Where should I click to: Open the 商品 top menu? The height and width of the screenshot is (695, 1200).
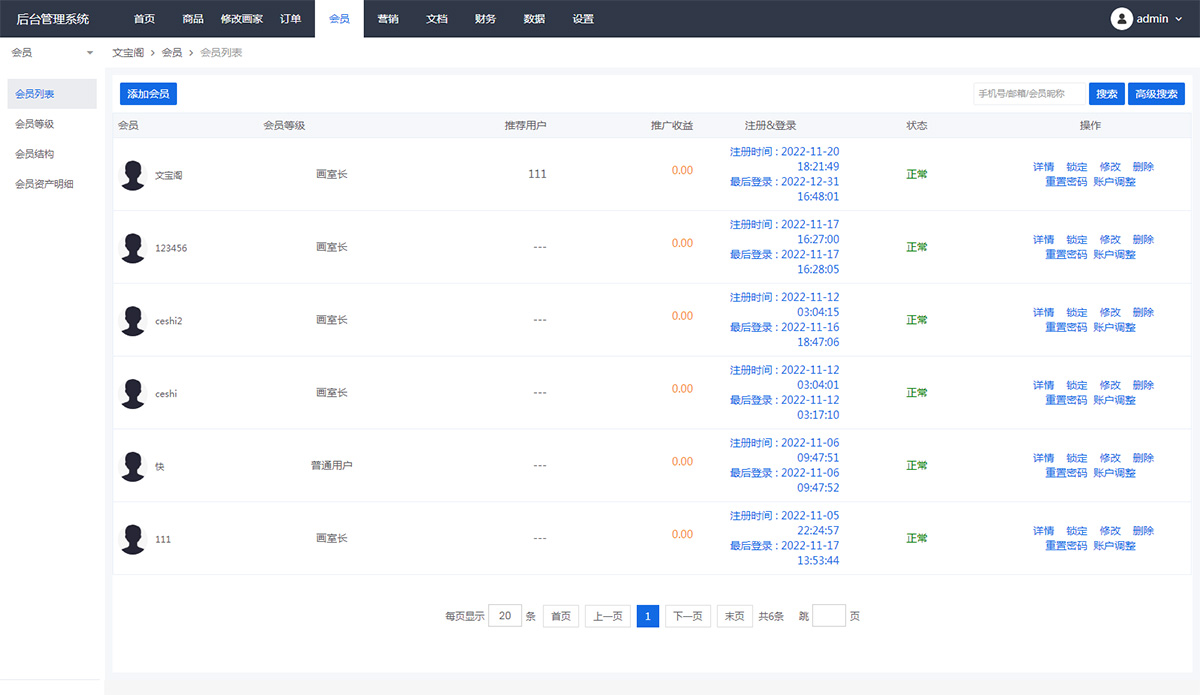[x=193, y=19]
